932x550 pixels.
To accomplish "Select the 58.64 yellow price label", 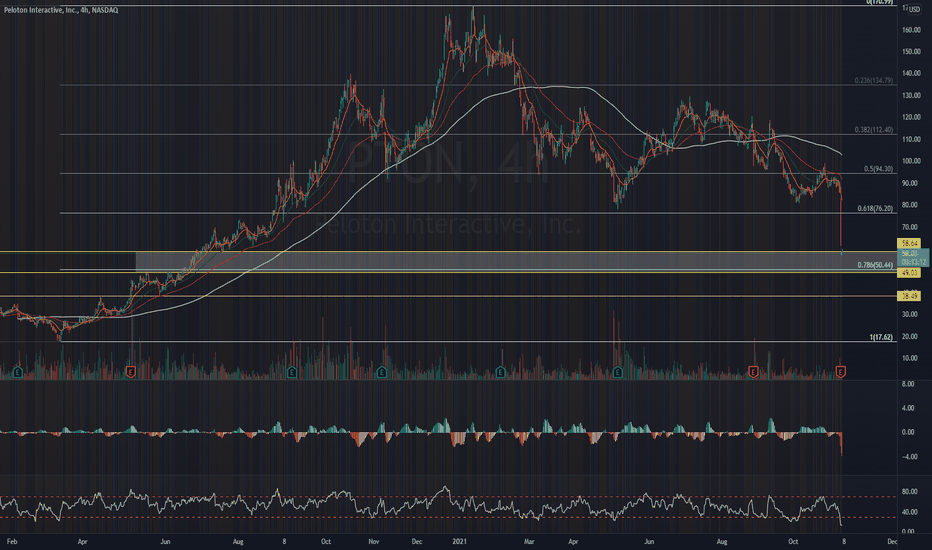I will [908, 243].
